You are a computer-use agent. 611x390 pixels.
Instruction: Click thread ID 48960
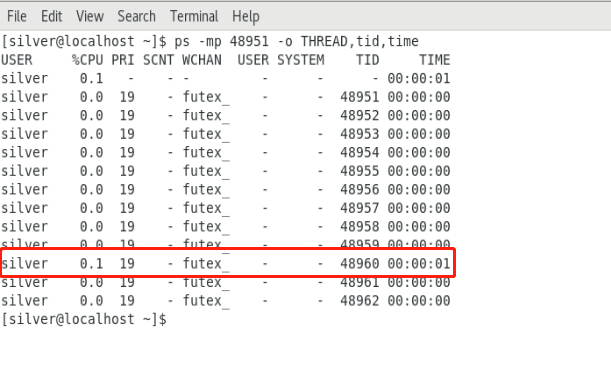tap(360, 264)
